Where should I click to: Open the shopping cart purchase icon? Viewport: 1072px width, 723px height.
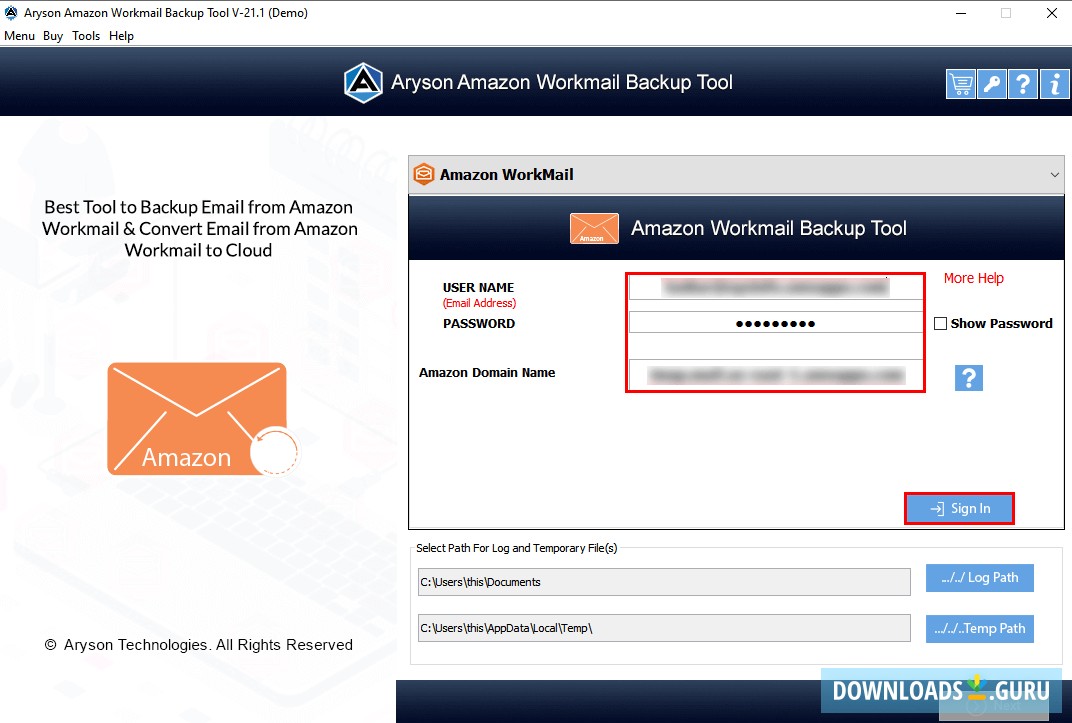pos(960,84)
